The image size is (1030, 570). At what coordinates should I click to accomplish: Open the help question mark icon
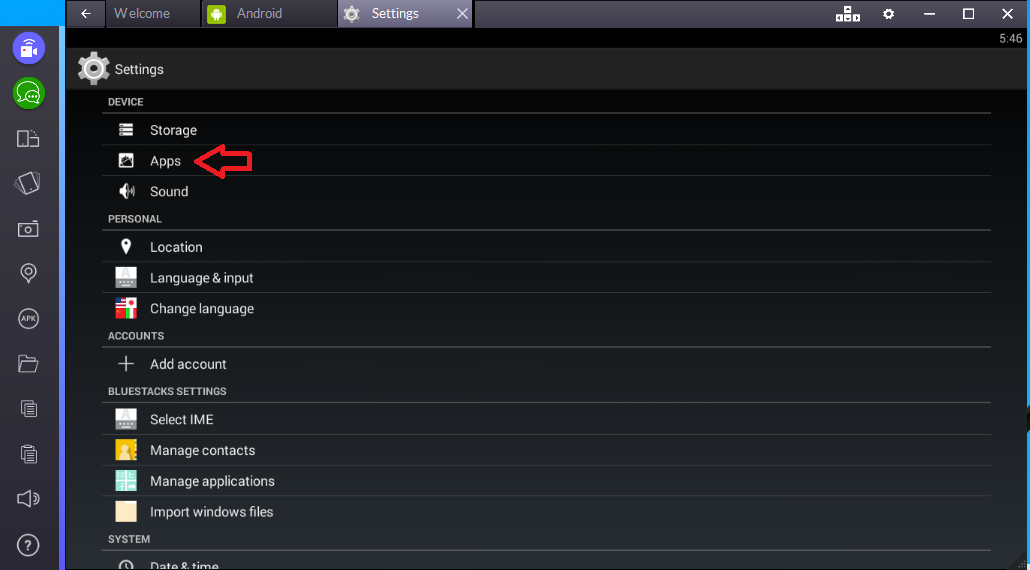tap(28, 544)
